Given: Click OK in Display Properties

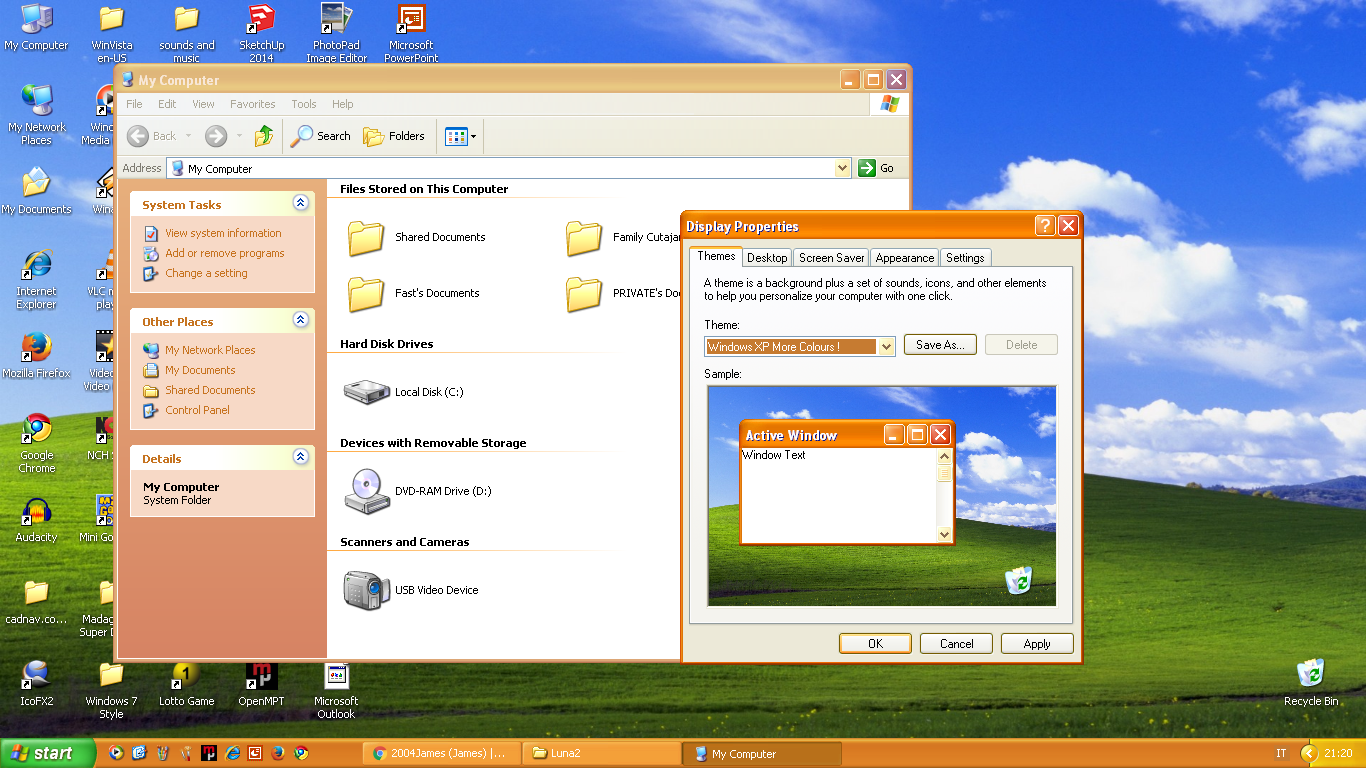Looking at the screenshot, I should [875, 644].
